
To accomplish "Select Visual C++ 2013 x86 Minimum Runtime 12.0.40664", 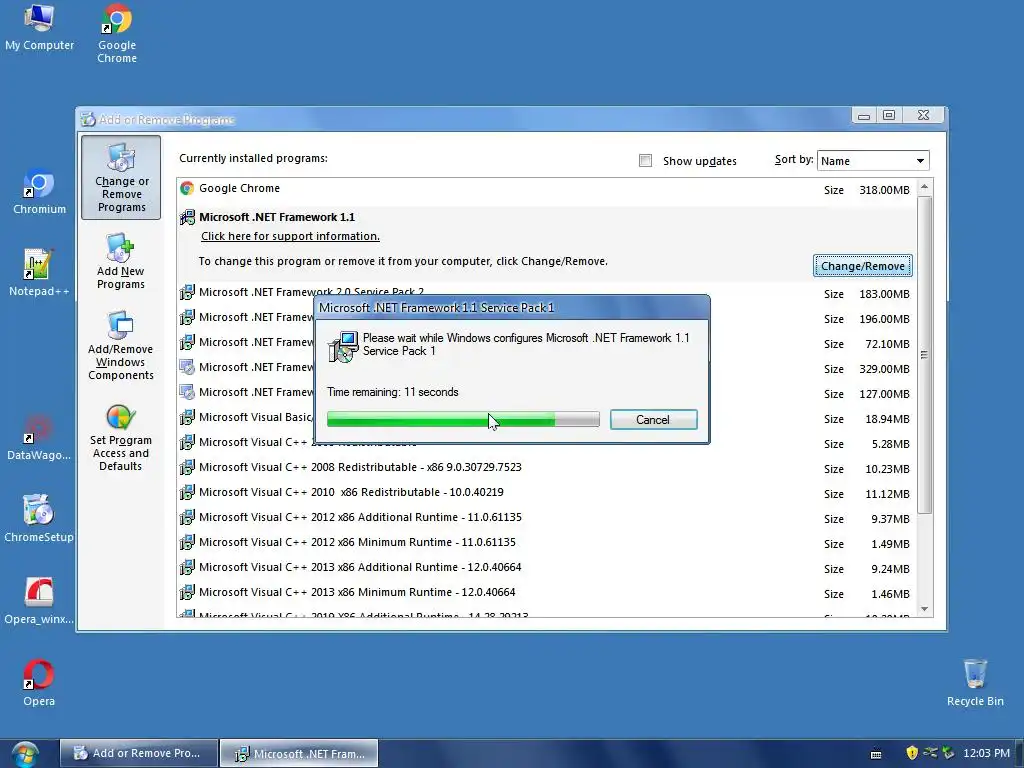I will (547, 593).
